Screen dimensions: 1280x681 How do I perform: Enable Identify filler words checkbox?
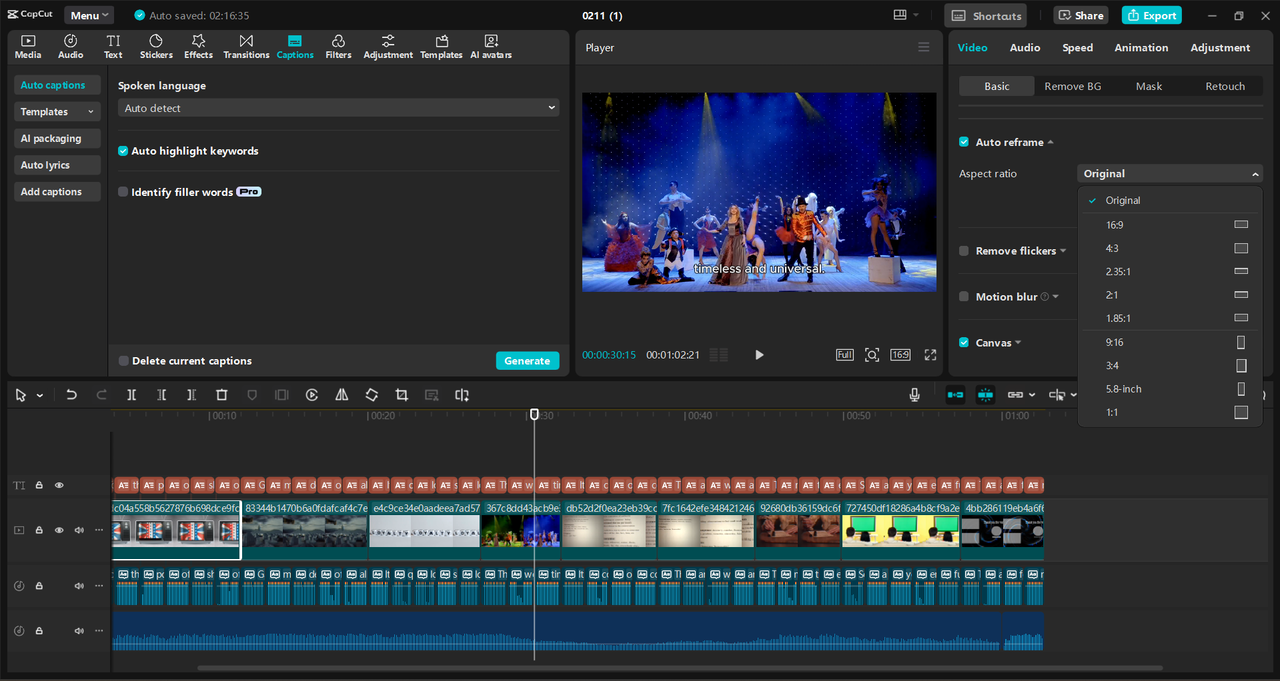[x=123, y=192]
